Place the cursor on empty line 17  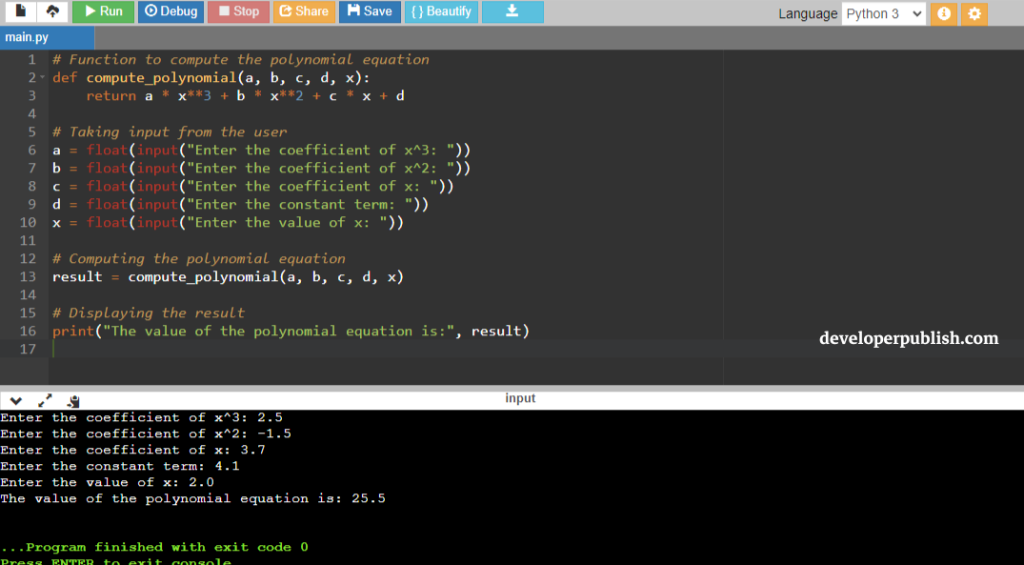coord(385,349)
